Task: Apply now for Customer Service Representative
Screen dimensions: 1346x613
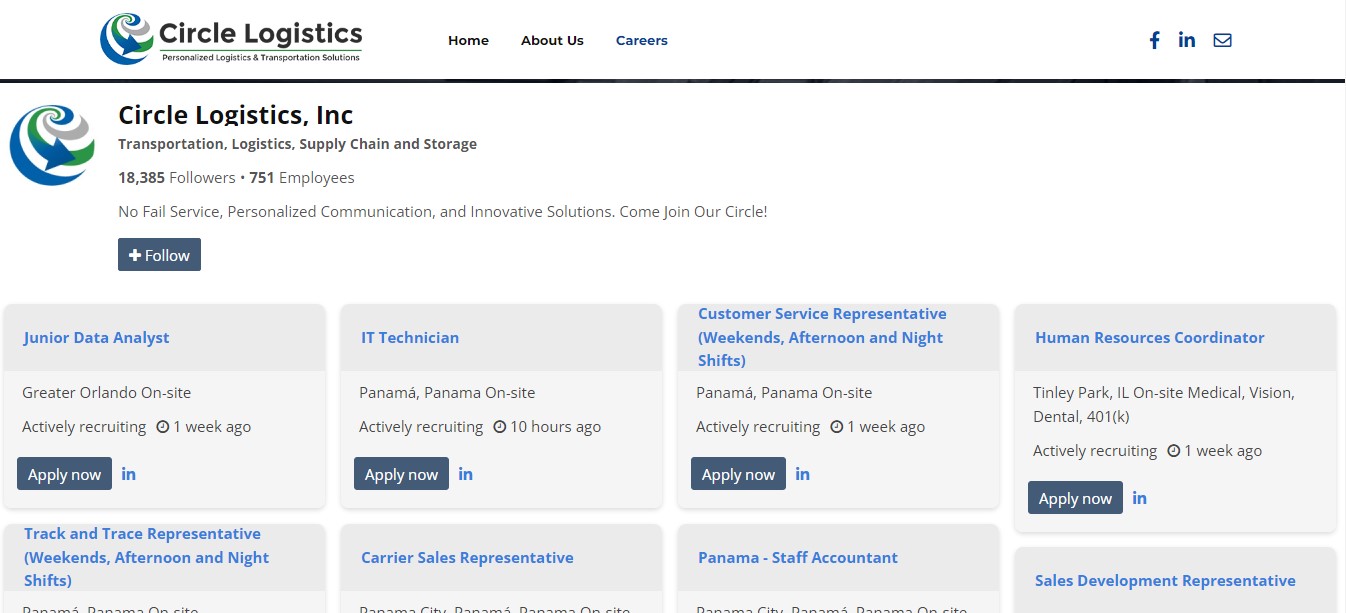Action: coord(738,474)
